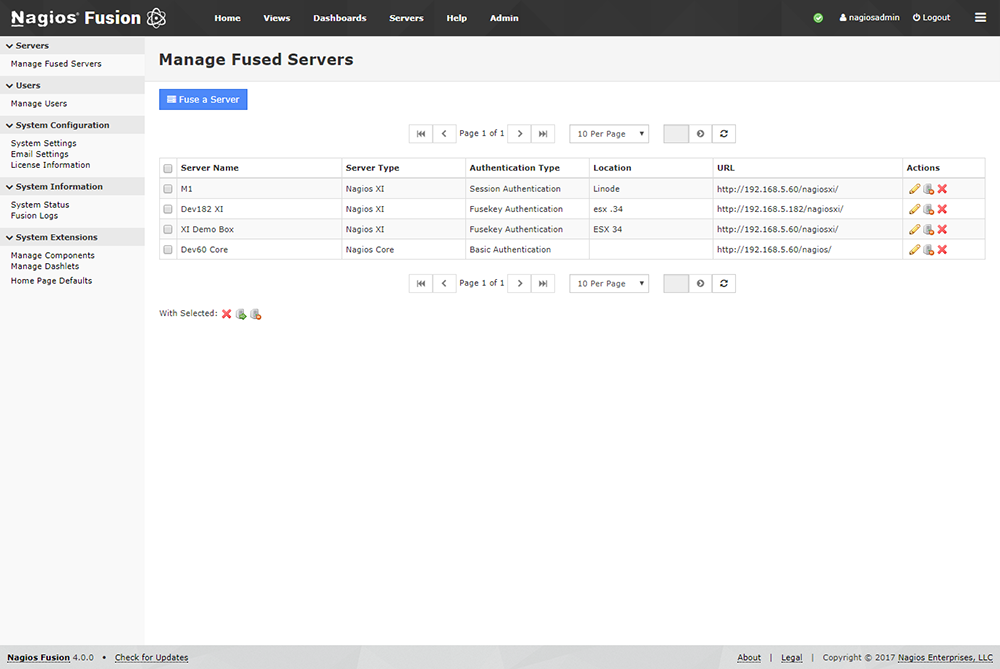Click the Fuse a Server button

point(203,99)
